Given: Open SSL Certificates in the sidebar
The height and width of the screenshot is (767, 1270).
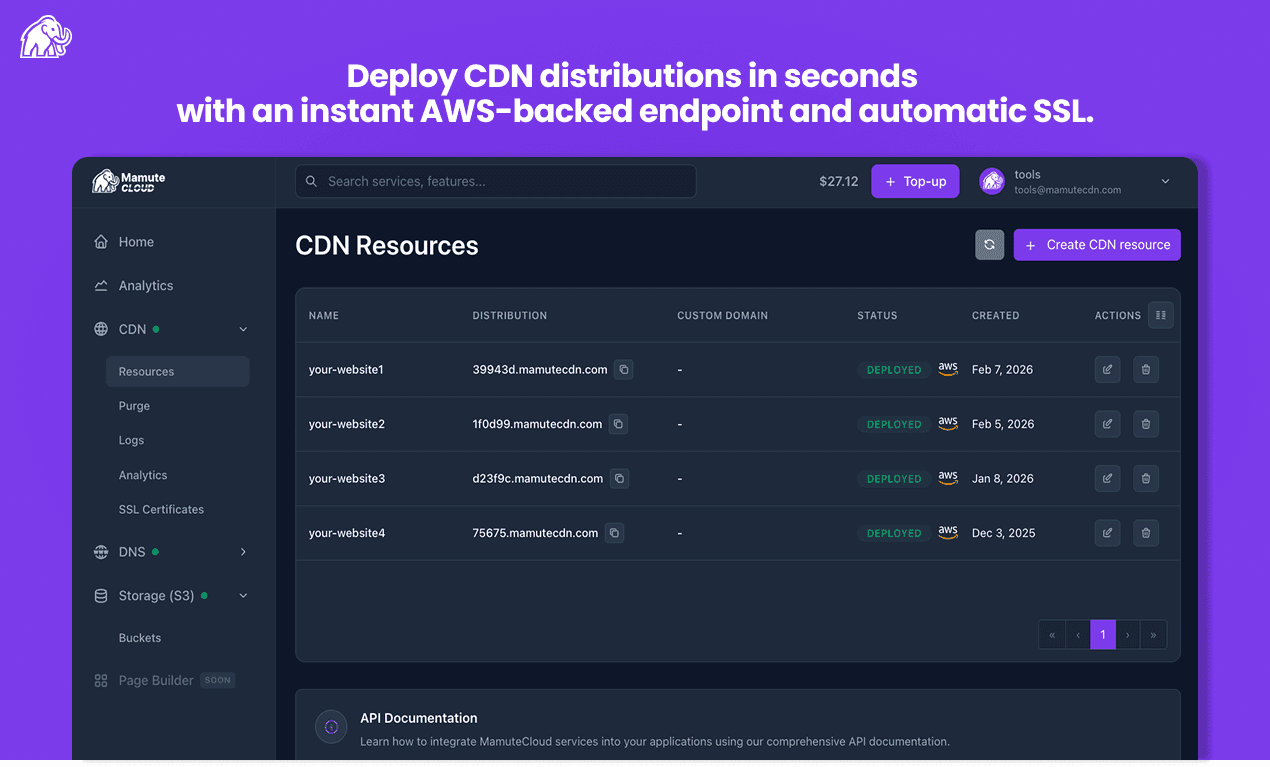Looking at the screenshot, I should click(x=159, y=509).
